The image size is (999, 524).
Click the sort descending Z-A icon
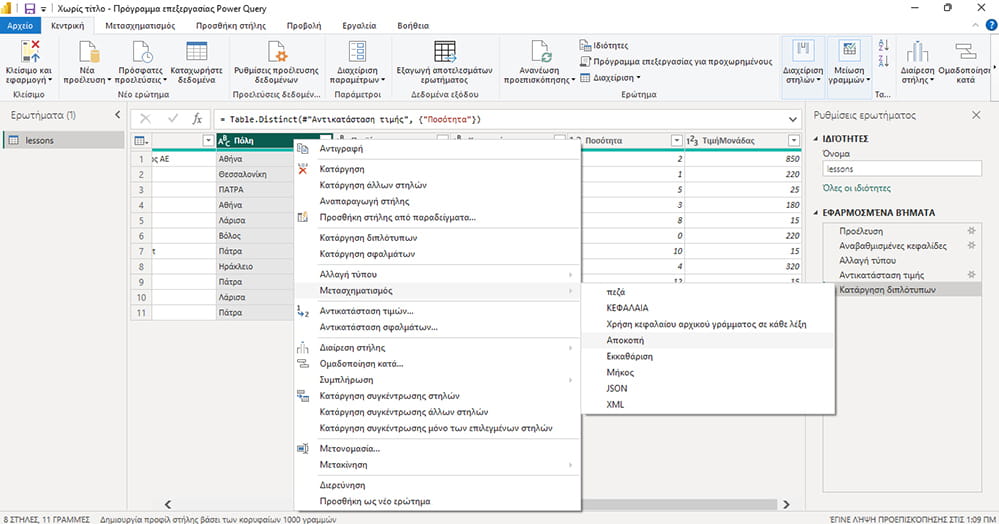[883, 61]
